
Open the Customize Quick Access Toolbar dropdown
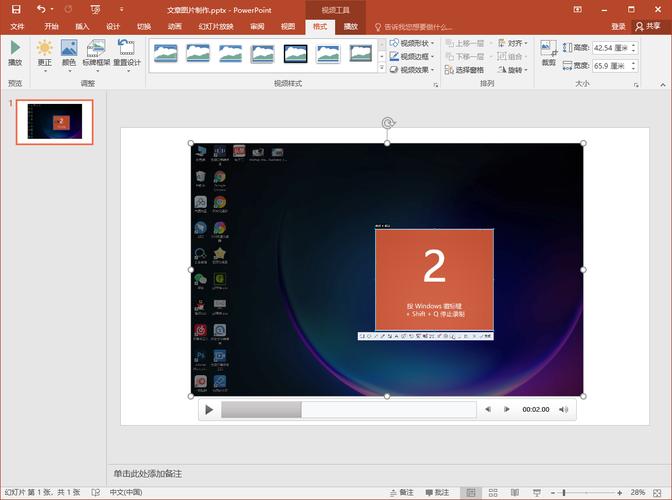(x=122, y=9)
